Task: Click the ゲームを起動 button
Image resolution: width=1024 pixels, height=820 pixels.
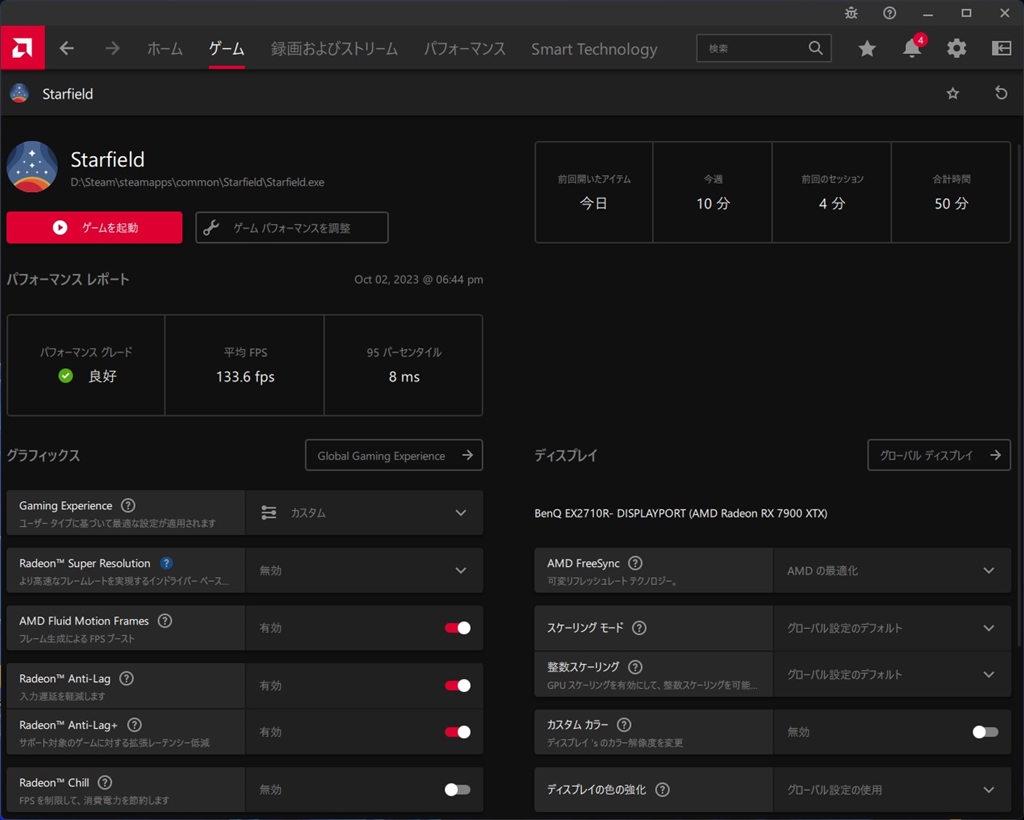Action: [x=95, y=227]
